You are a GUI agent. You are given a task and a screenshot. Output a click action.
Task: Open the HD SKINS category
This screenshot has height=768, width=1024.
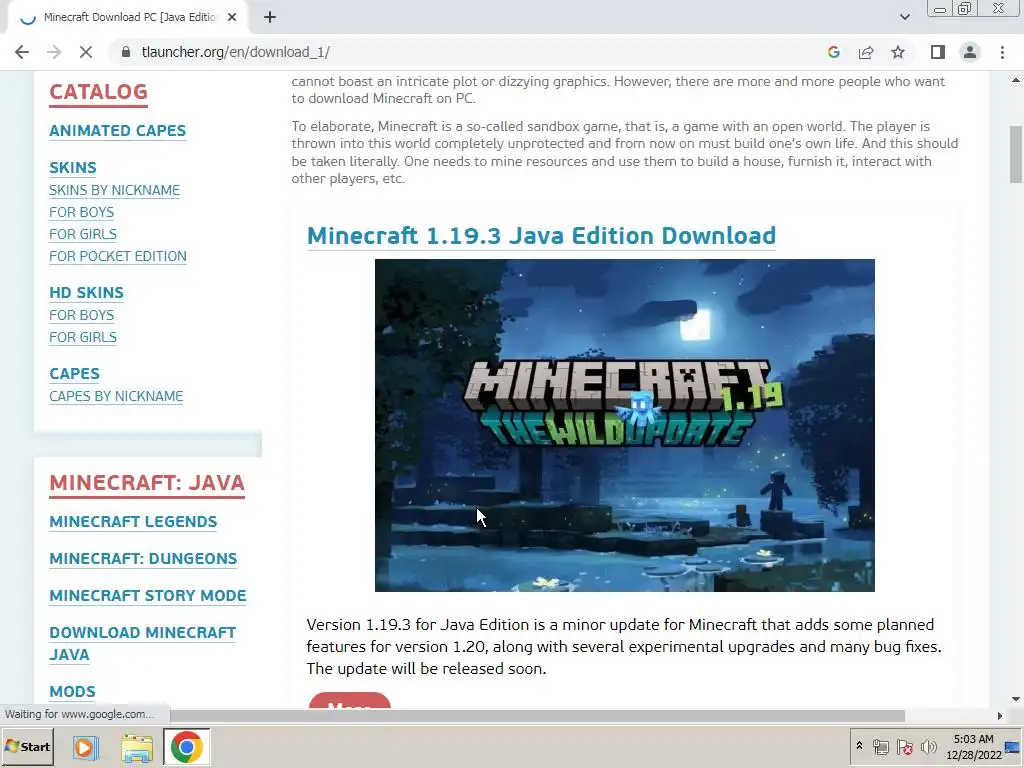point(86,293)
